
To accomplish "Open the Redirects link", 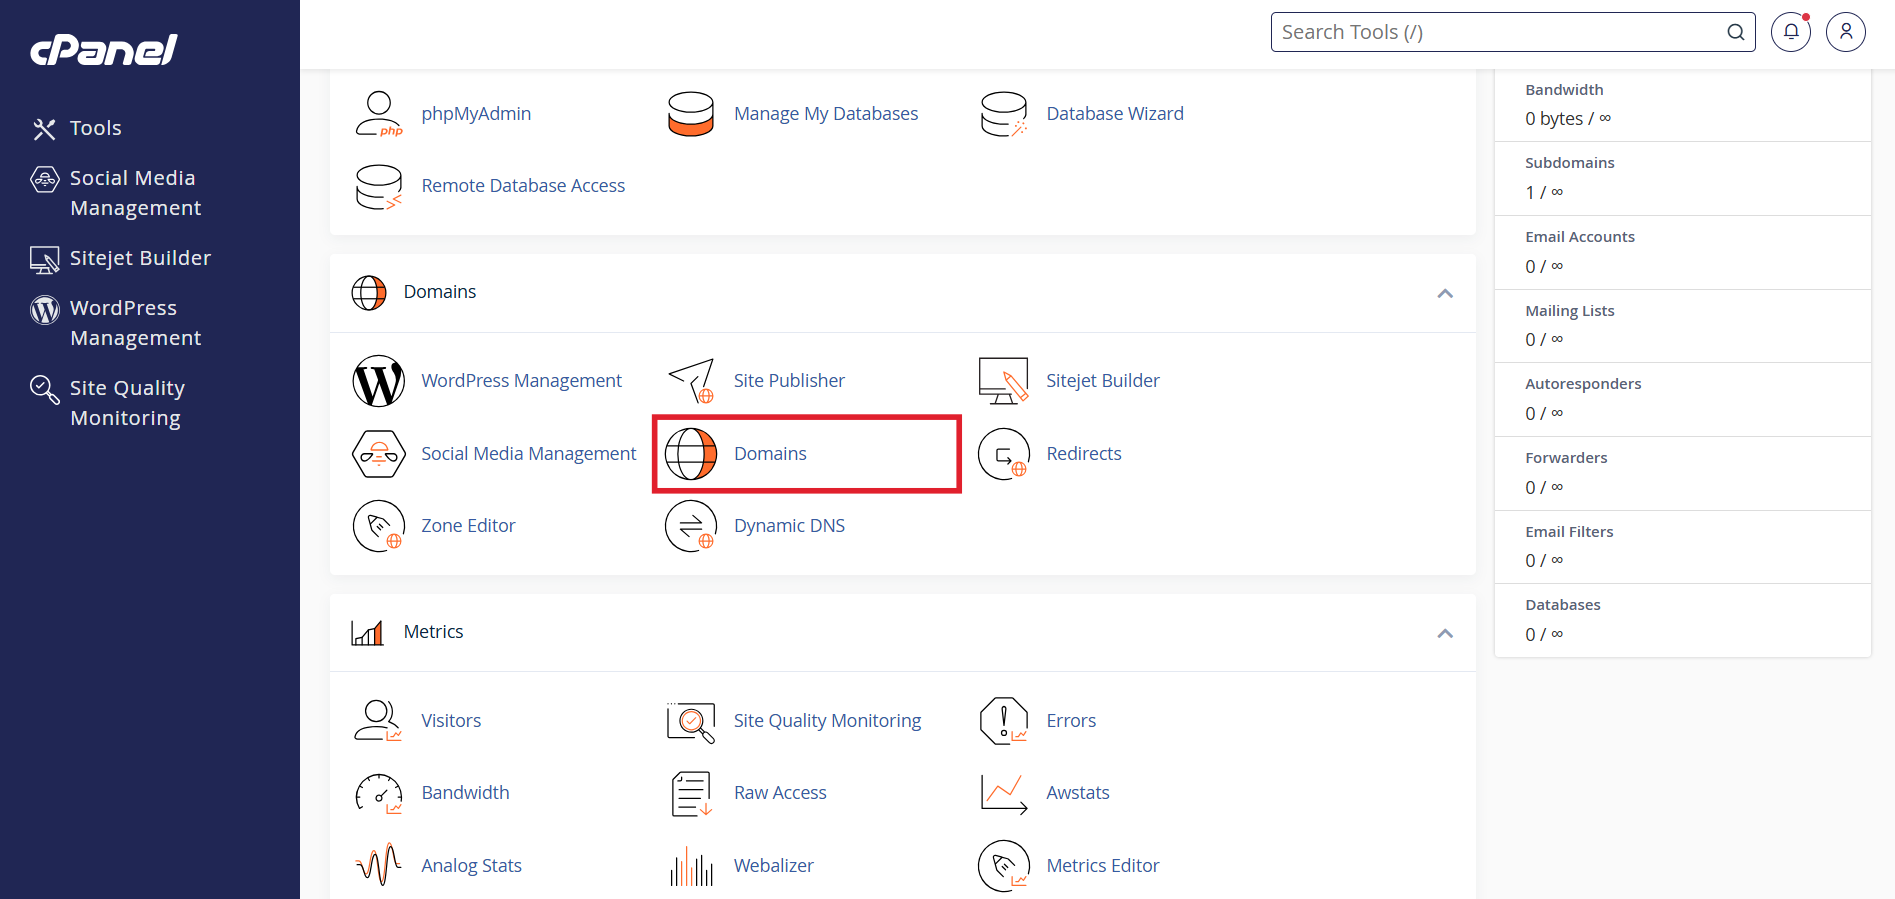I will coord(1084,454).
